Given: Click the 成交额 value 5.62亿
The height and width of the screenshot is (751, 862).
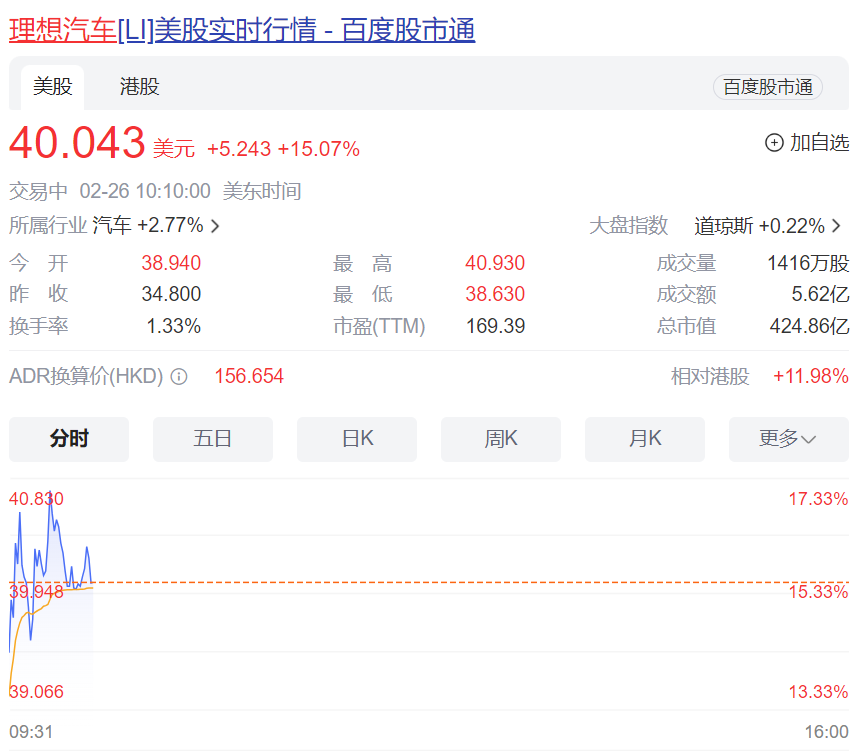Looking at the screenshot, I should pyautogui.click(x=821, y=294).
